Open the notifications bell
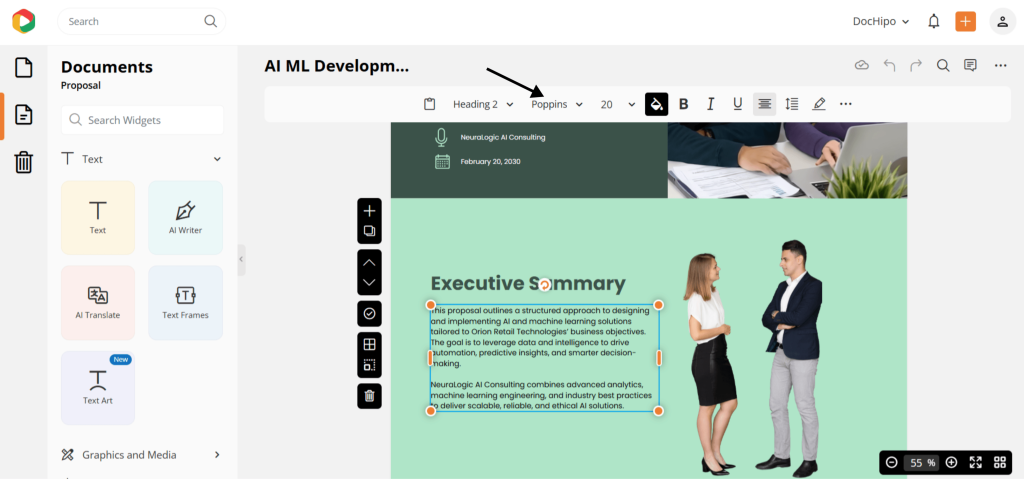The height and width of the screenshot is (479, 1024). pyautogui.click(x=934, y=22)
